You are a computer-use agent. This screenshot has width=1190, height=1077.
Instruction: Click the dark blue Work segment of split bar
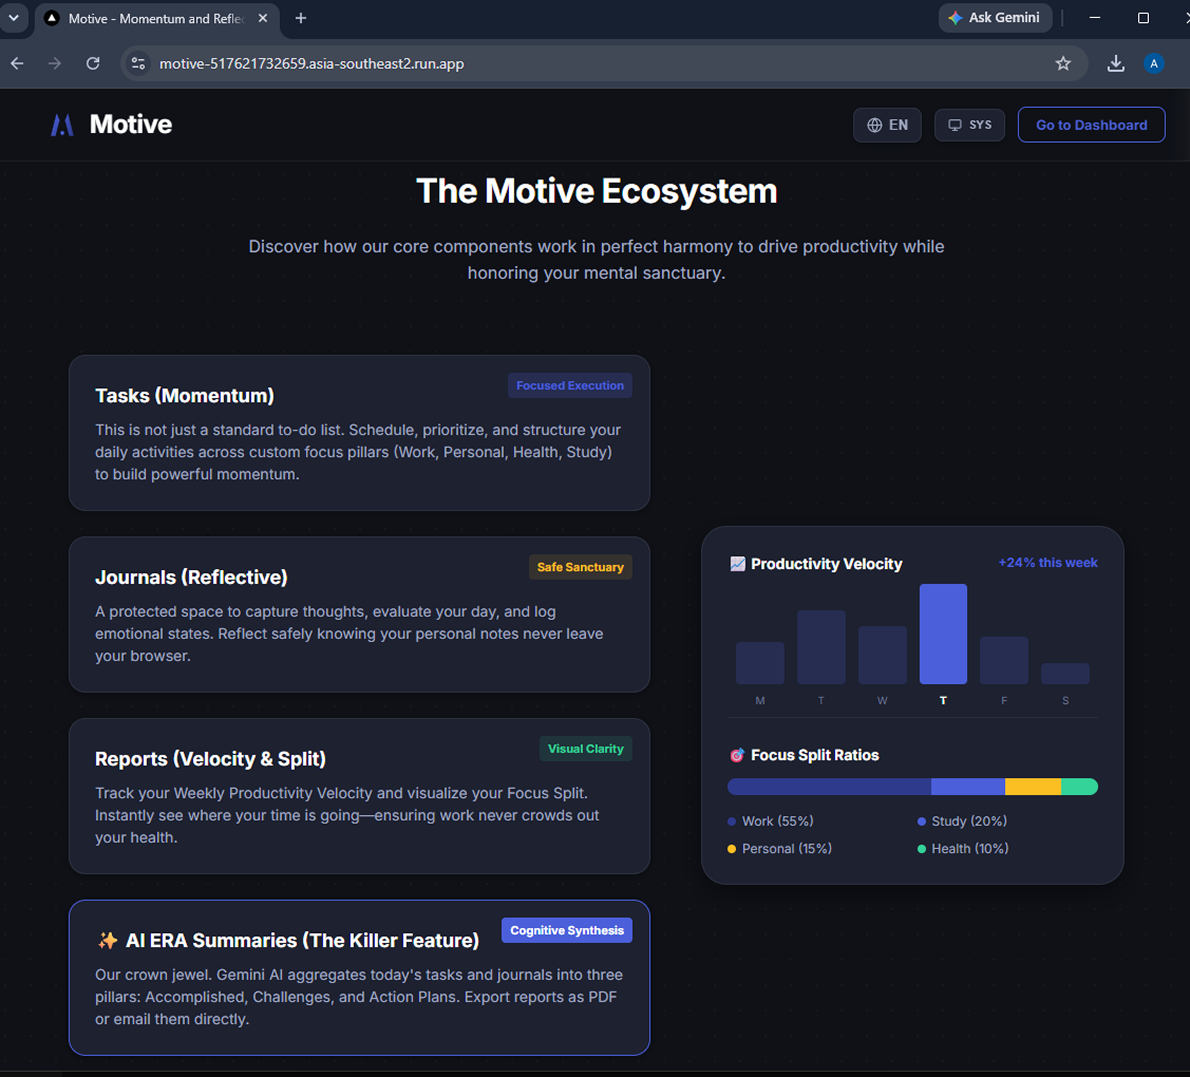[x=830, y=786]
